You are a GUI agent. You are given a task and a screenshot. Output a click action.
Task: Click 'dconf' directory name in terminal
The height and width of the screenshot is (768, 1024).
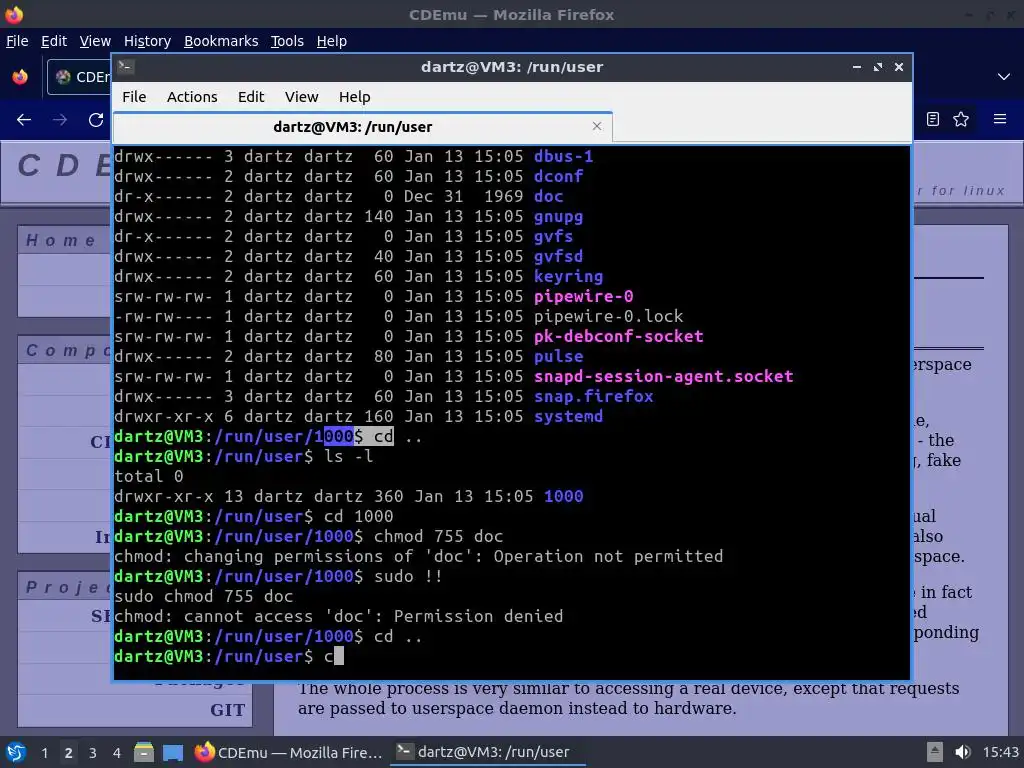coord(558,176)
